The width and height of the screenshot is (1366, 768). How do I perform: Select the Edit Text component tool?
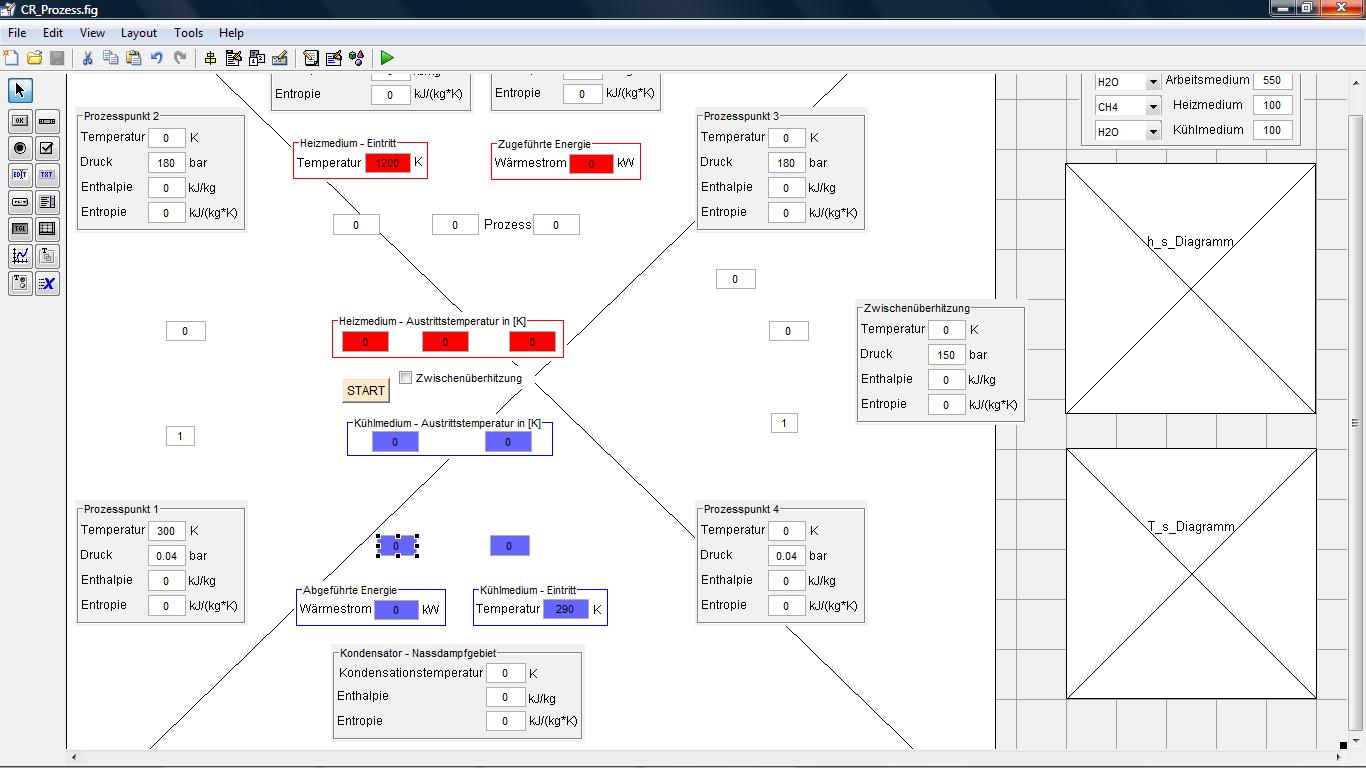[x=20, y=175]
